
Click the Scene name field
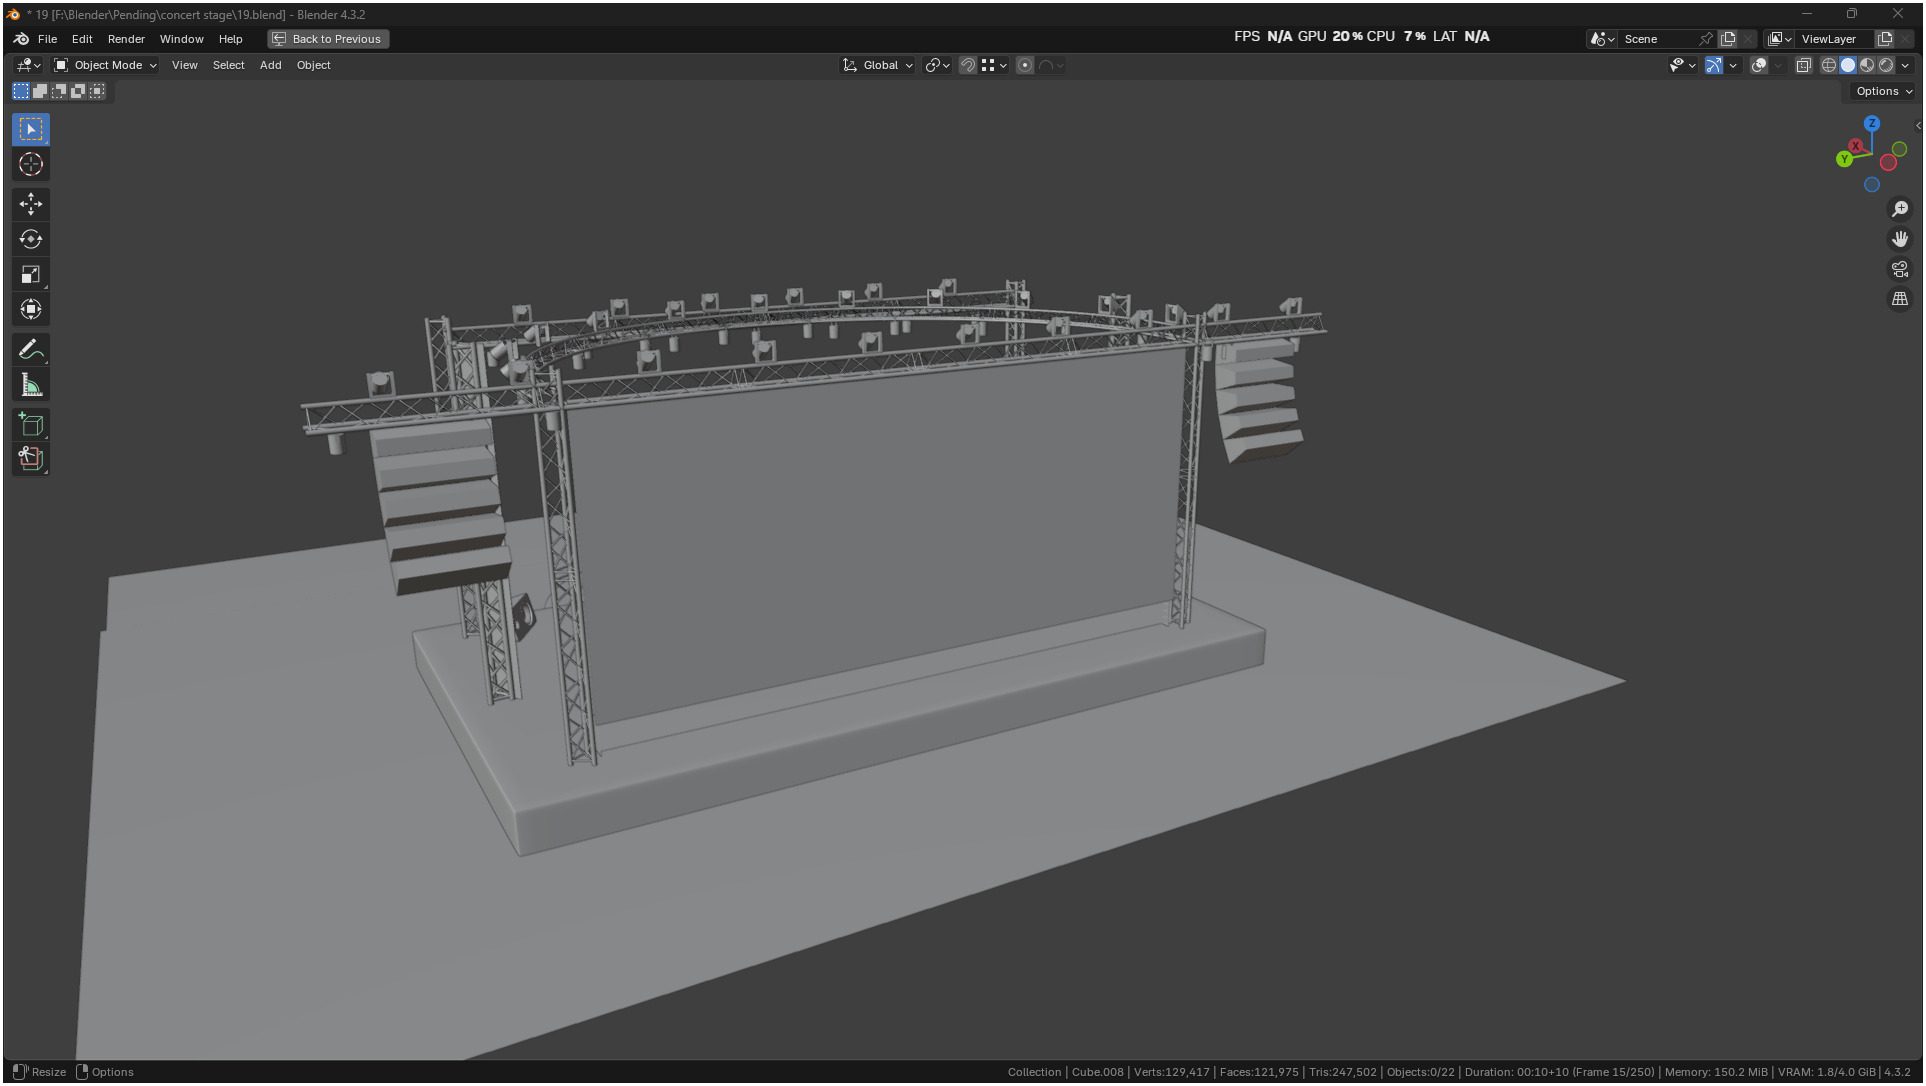(x=1657, y=39)
